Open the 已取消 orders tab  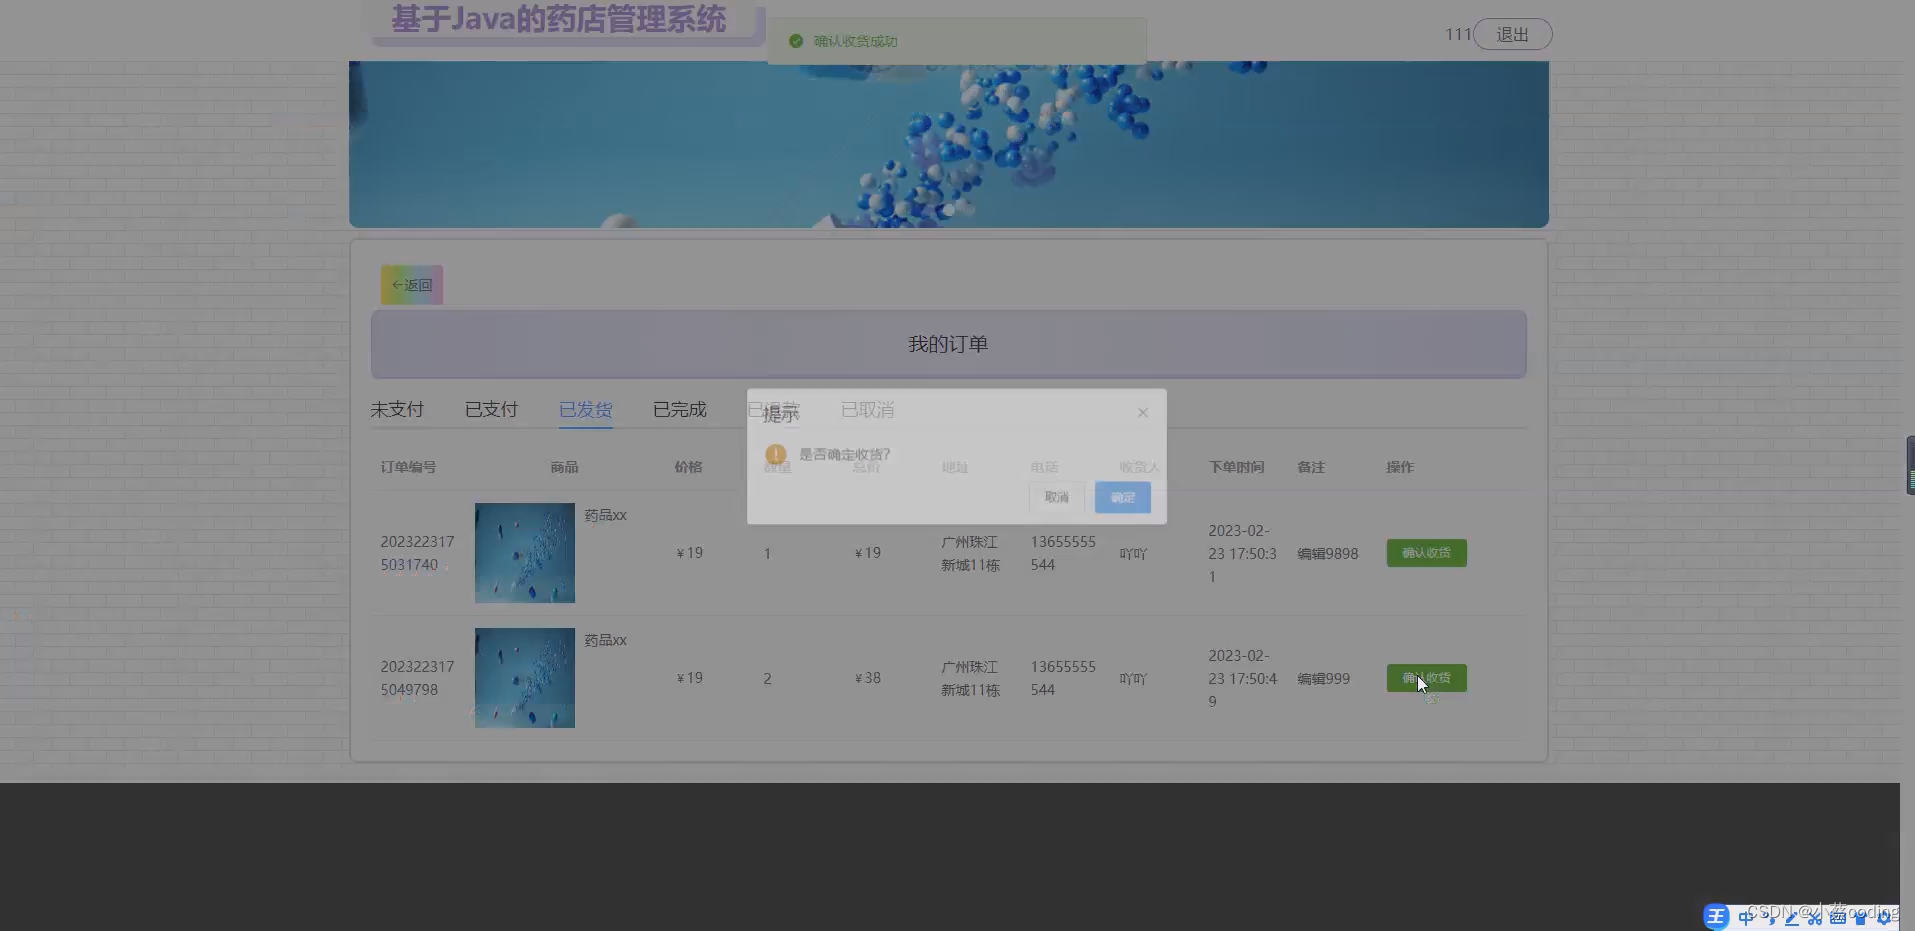pos(867,410)
